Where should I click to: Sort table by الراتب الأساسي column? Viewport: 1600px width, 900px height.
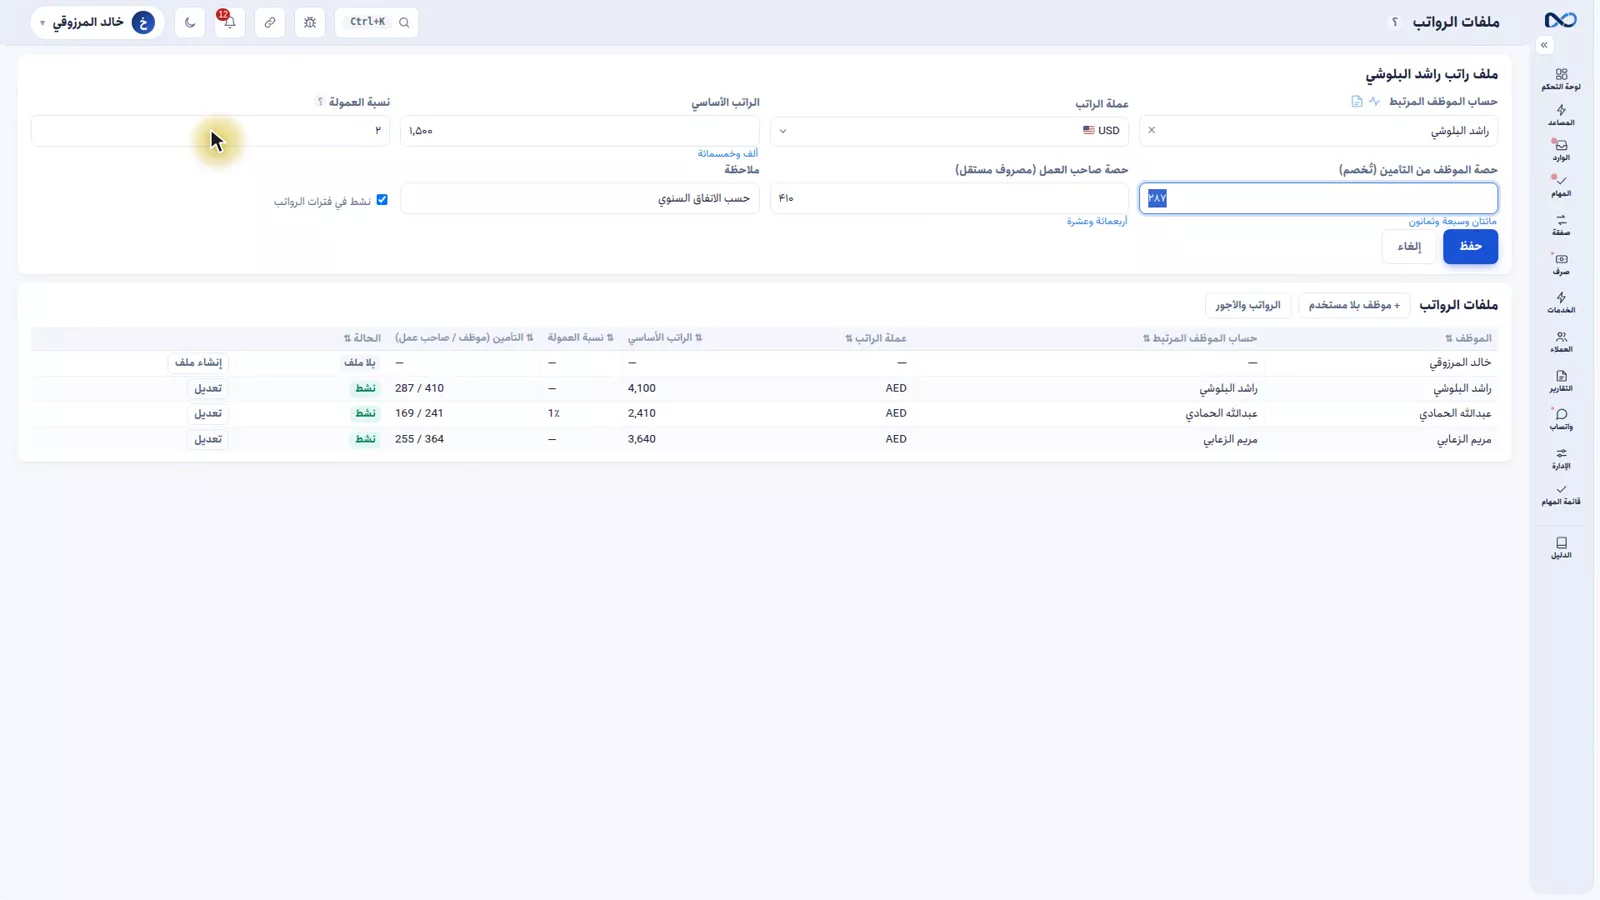click(665, 338)
